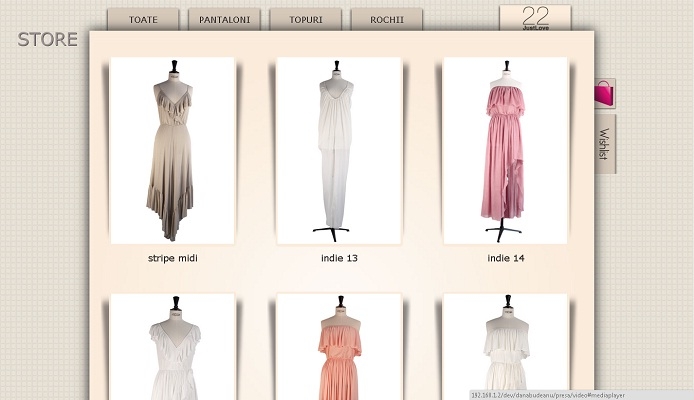The image size is (694, 400).
Task: Click the 22 JustLove logo
Action: 536,18
